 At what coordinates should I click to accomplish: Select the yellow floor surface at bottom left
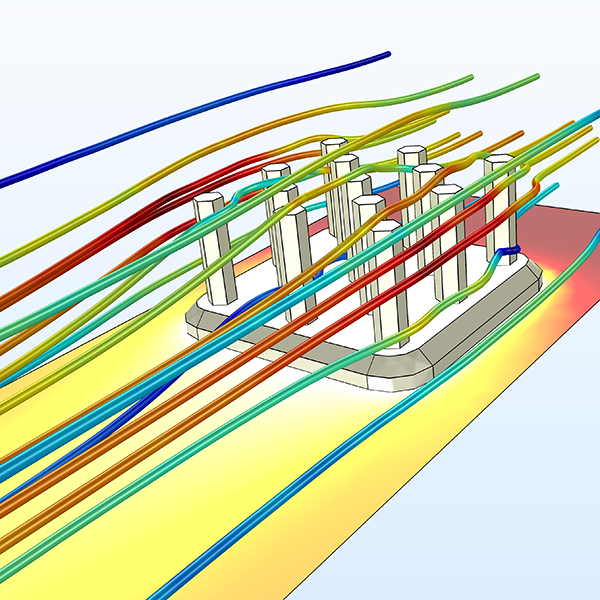60,420
